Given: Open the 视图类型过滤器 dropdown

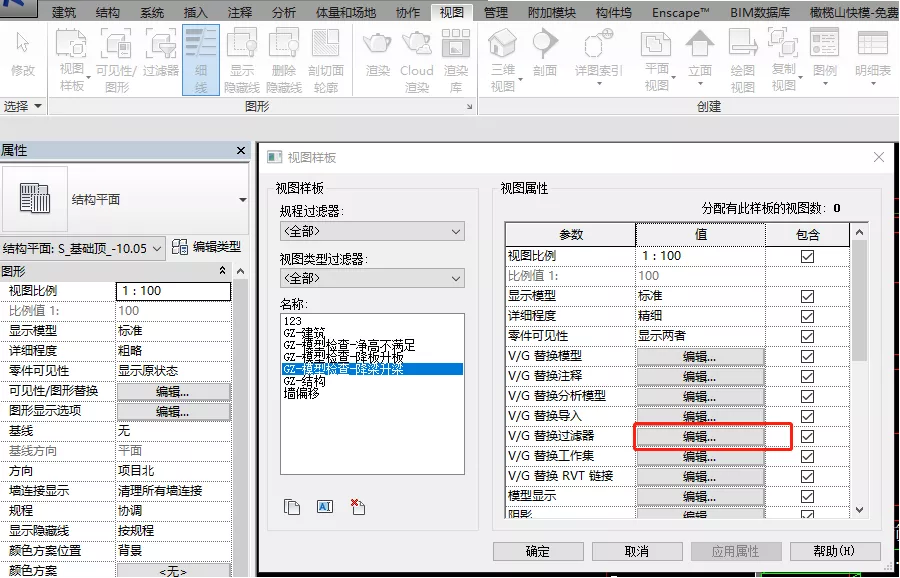Looking at the screenshot, I should [372, 278].
